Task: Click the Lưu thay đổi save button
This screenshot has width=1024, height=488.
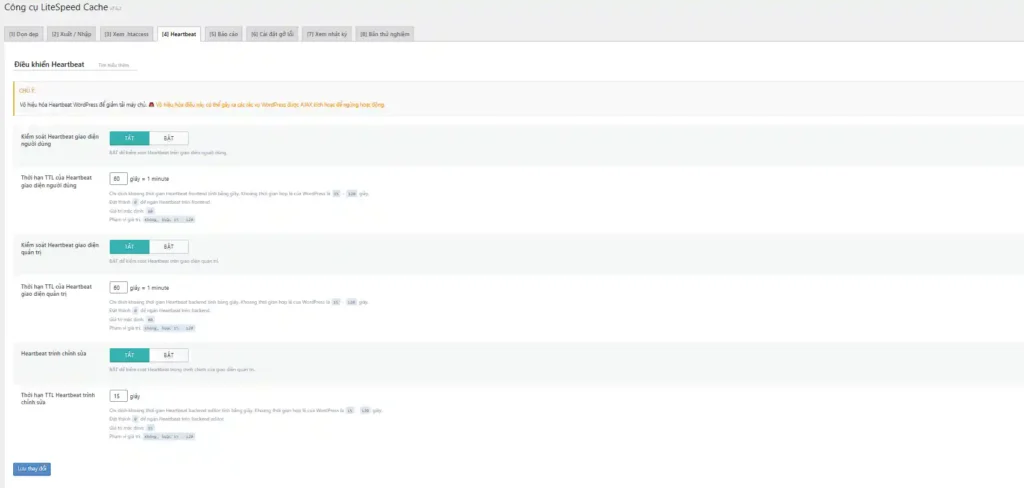Action: 32,469
